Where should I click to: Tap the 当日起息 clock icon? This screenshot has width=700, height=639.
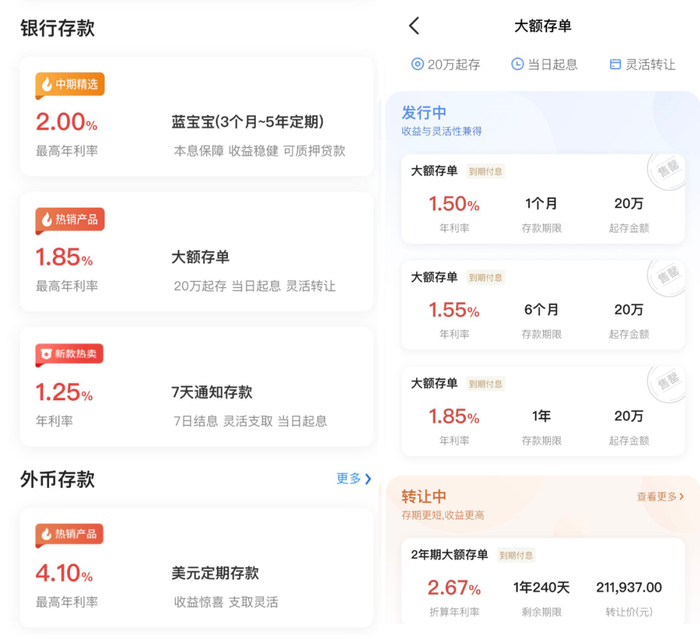(517, 64)
